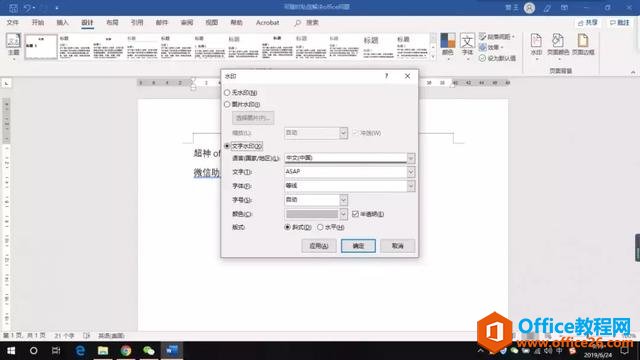Viewport: 640px width, 360px height.
Task: Click the Share button
Action: pos(588,23)
